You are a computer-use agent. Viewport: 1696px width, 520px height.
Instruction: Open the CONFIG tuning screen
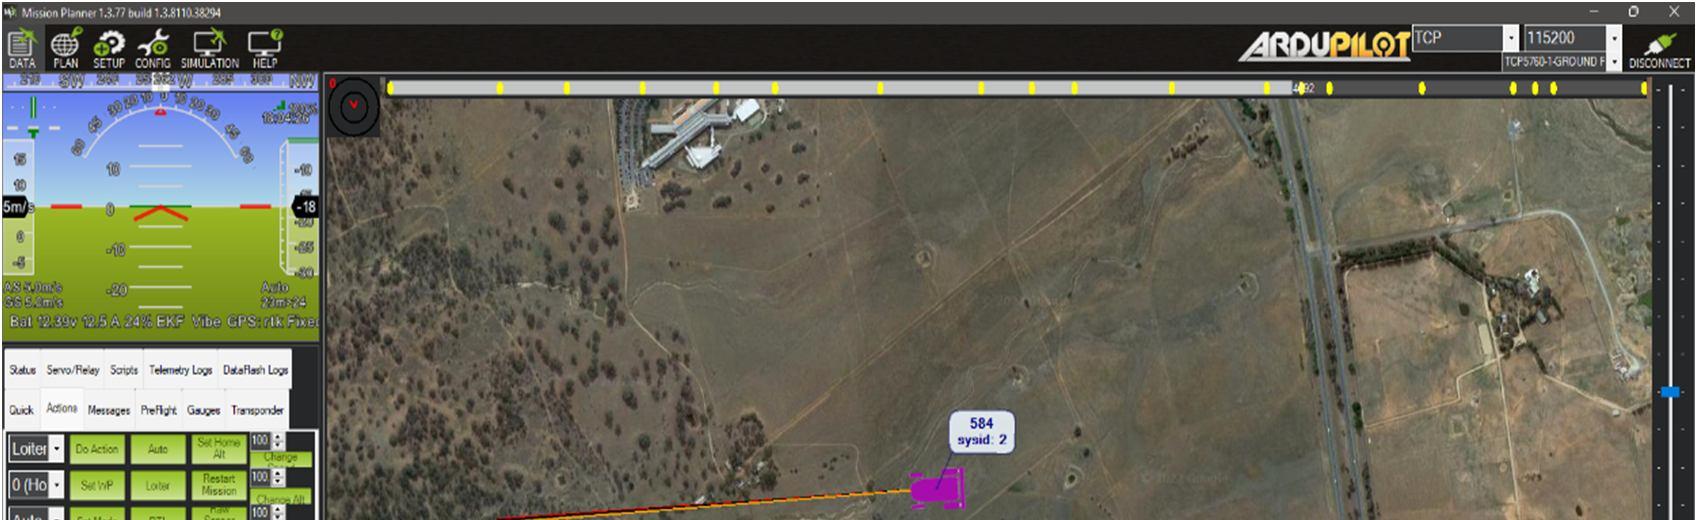(x=153, y=49)
